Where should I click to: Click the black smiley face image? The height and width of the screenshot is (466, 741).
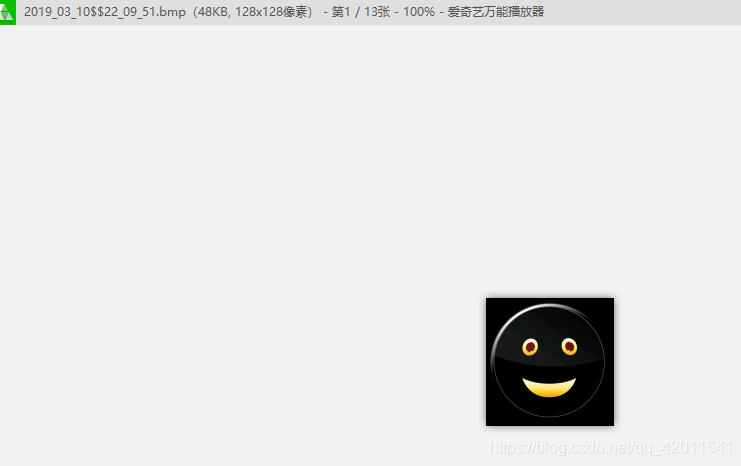[550, 362]
